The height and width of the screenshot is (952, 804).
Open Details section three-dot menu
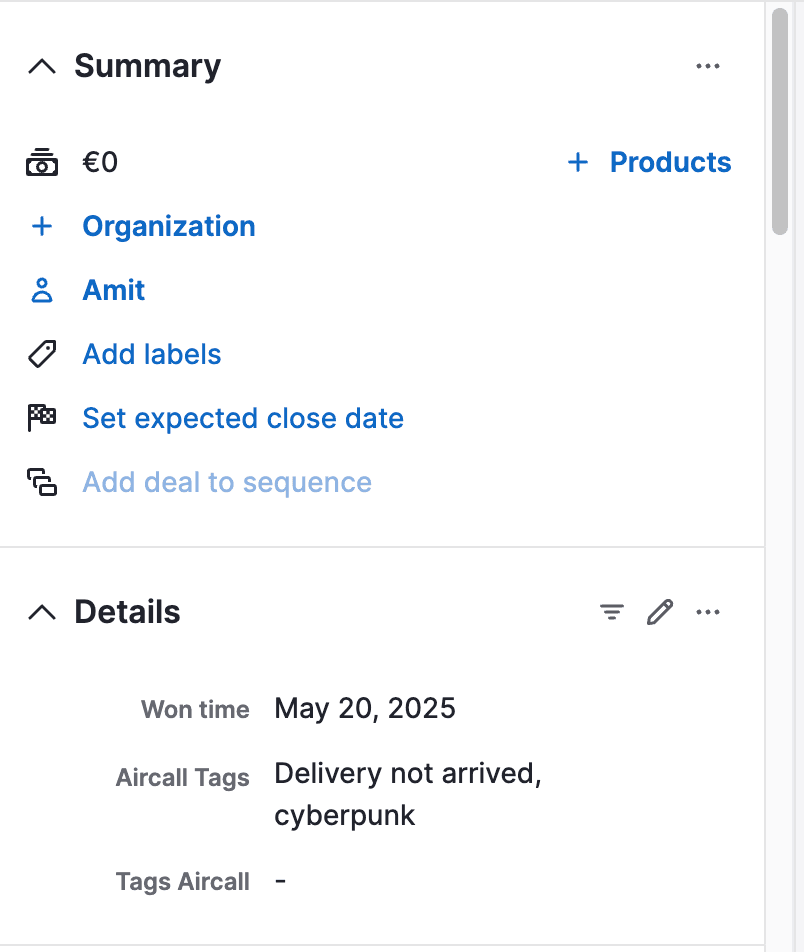(x=708, y=612)
